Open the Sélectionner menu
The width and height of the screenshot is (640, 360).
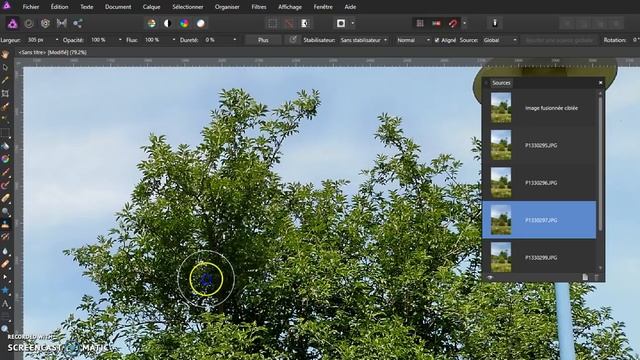coord(188,7)
